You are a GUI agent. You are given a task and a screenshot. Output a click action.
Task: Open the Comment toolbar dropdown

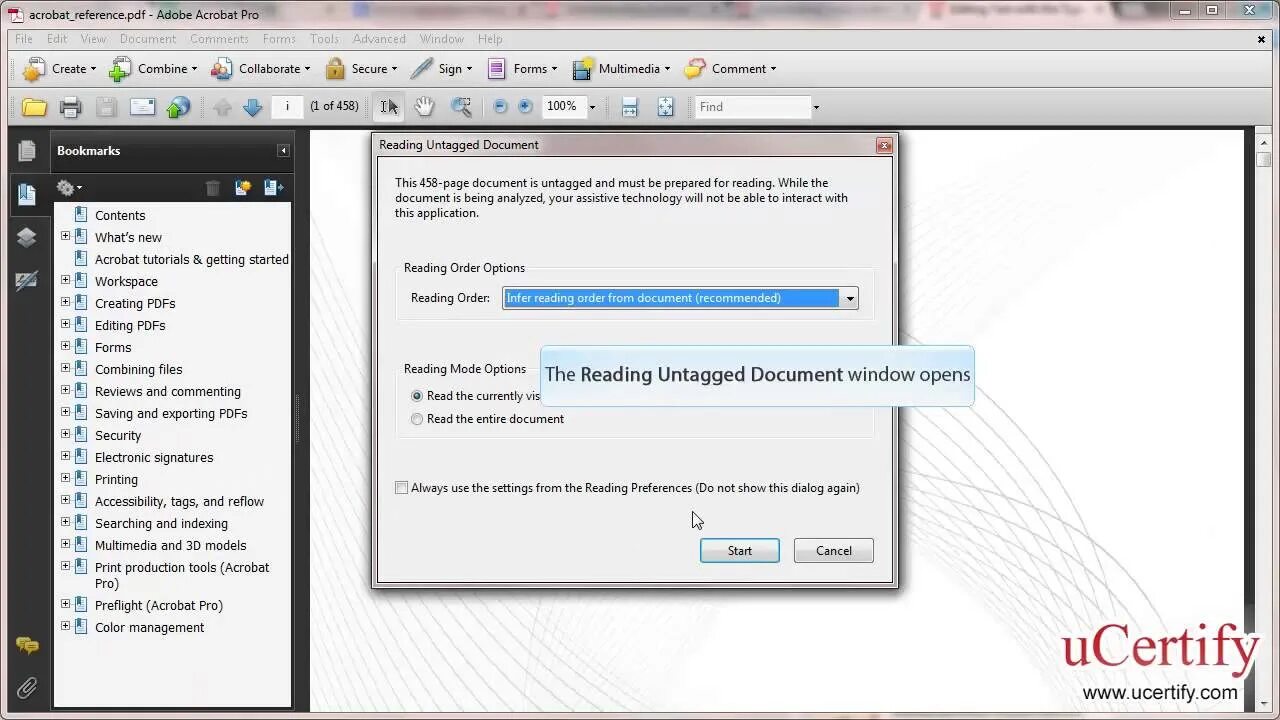click(730, 69)
